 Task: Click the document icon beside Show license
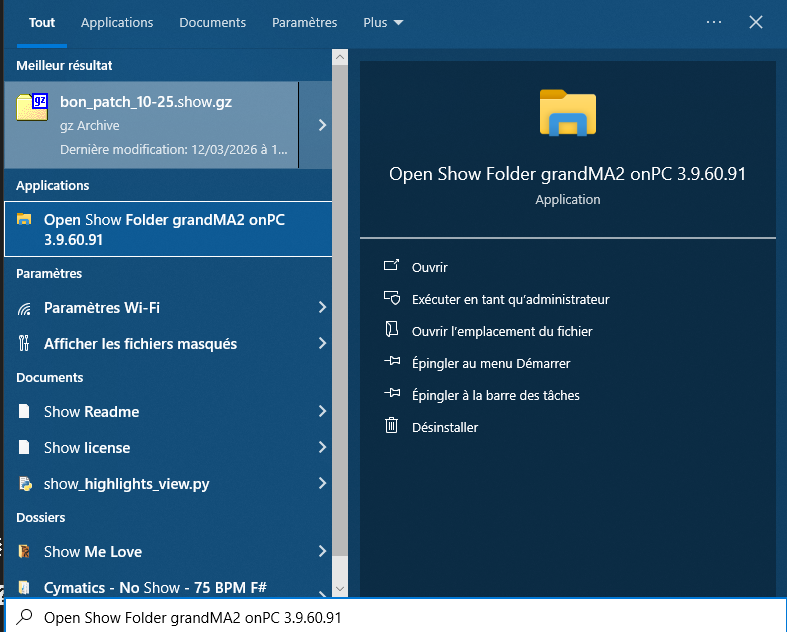(x=24, y=447)
